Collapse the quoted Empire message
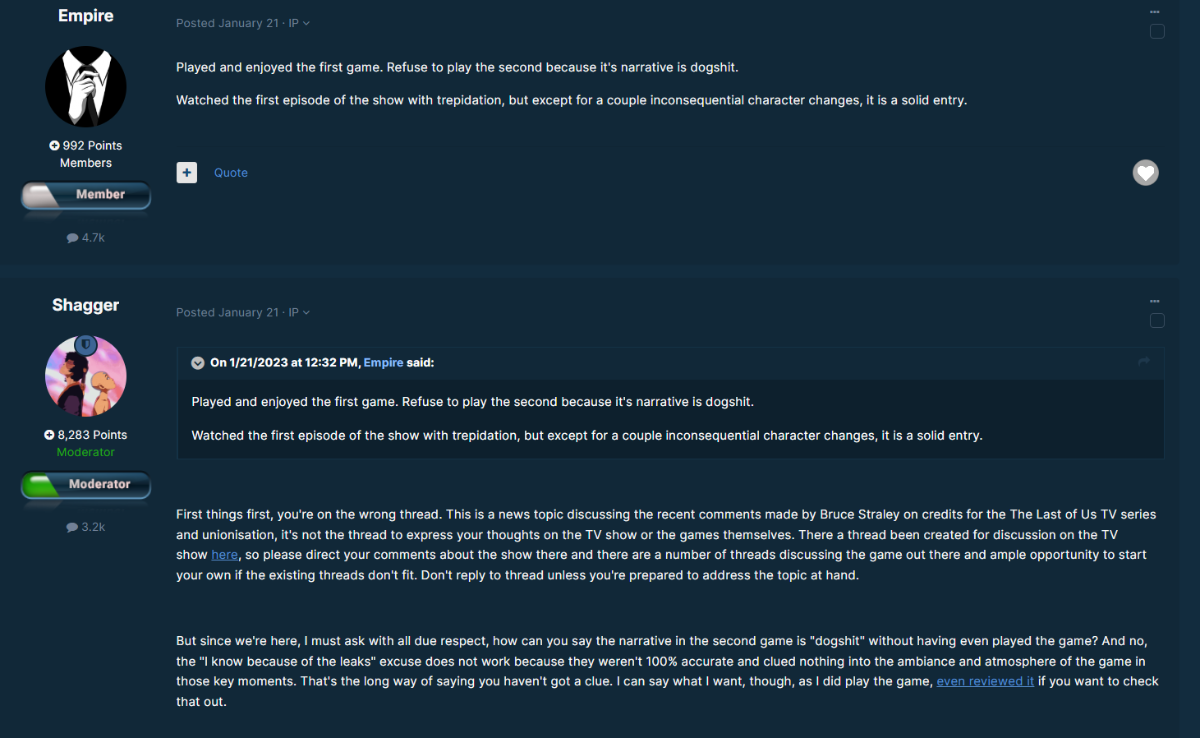1200x738 pixels. pos(198,363)
